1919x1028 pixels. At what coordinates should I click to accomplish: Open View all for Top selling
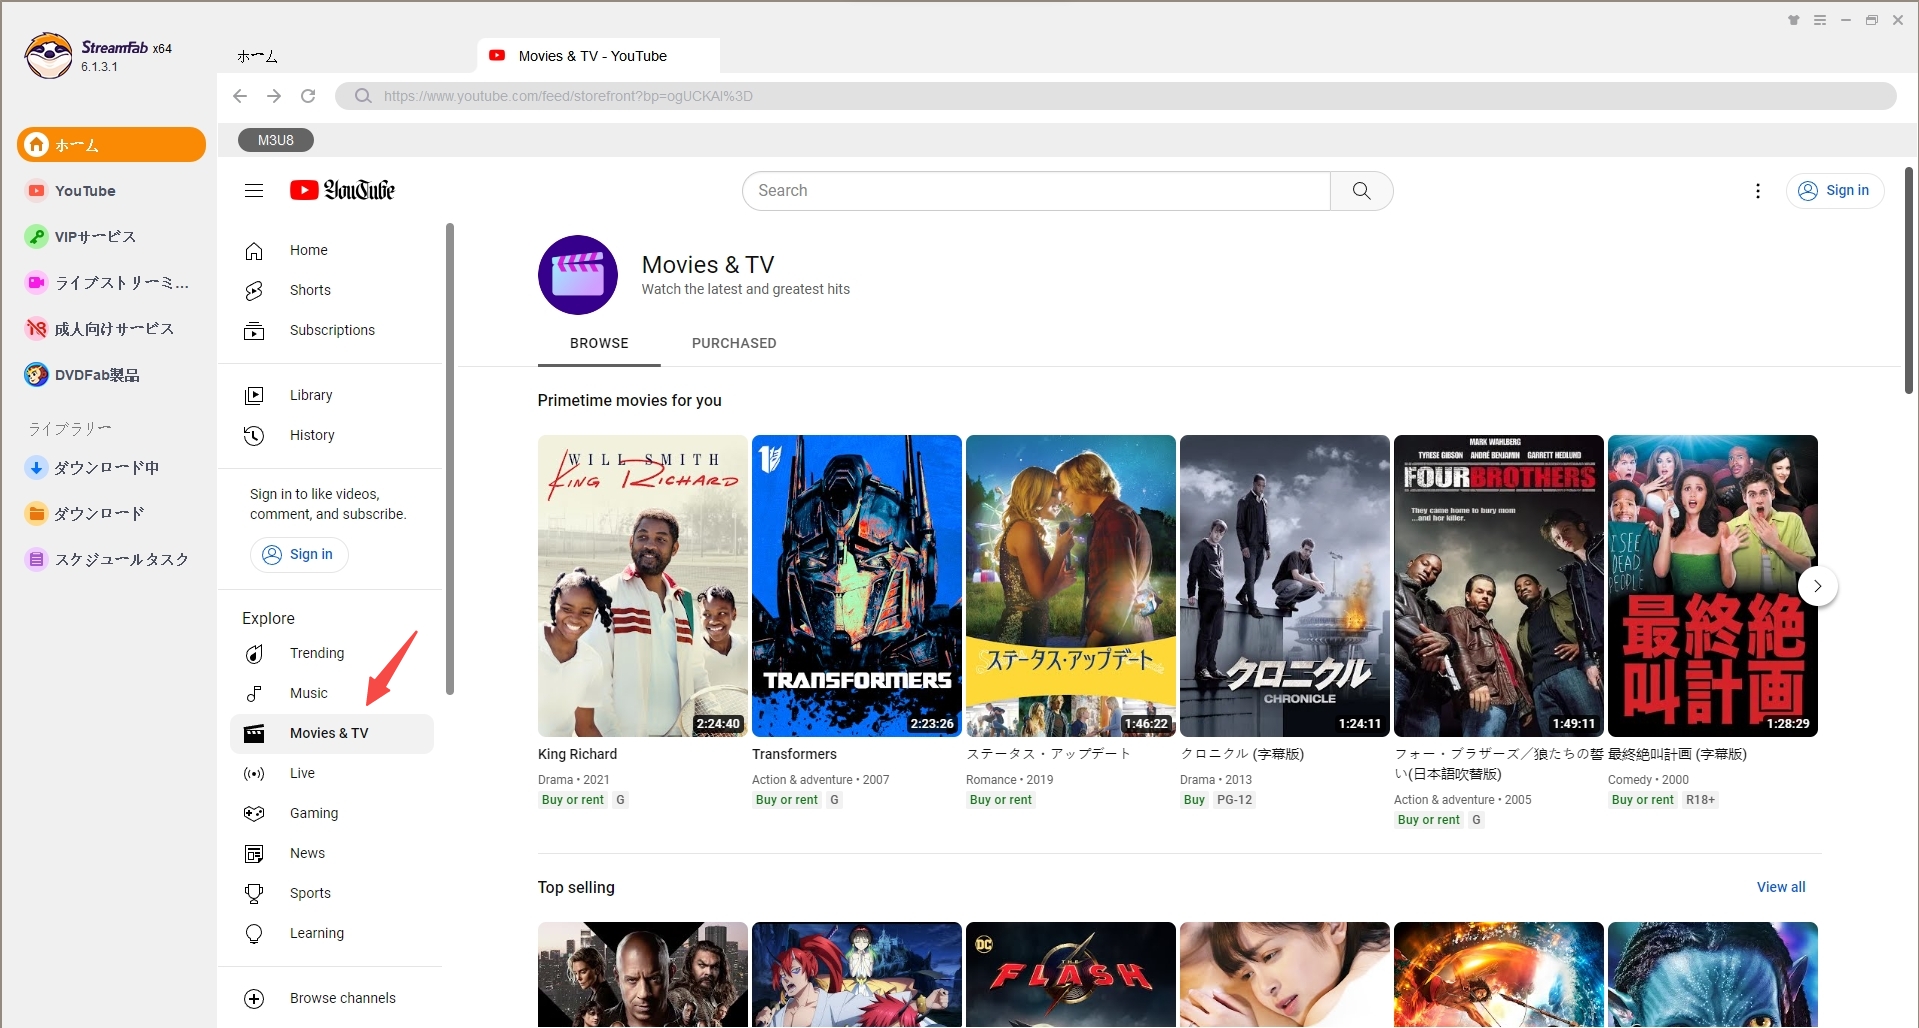(1781, 887)
